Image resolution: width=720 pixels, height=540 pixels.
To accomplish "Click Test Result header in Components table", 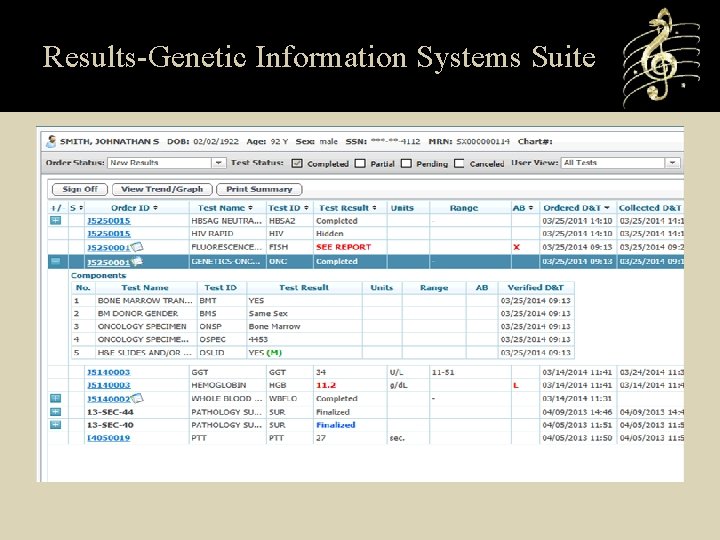I will coord(304,287).
